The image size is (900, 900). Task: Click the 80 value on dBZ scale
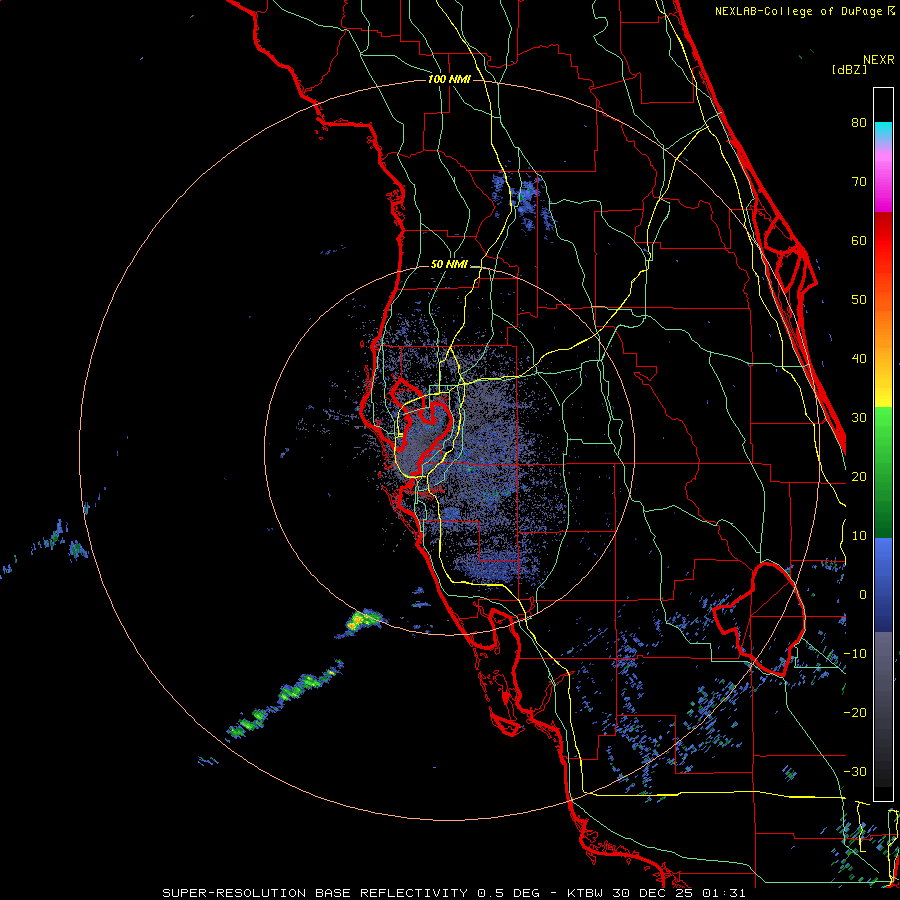click(x=859, y=123)
